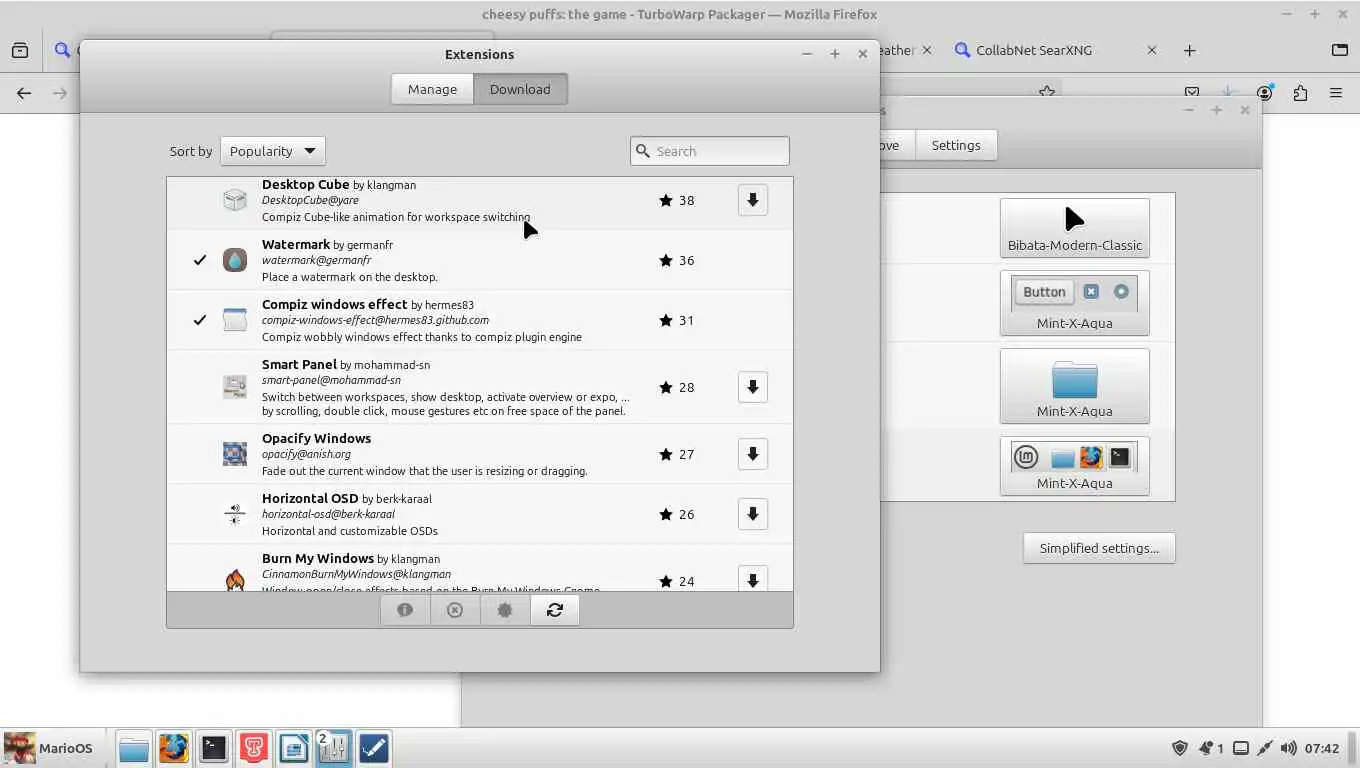Download the Burn My Windows extension
Image resolution: width=1360 pixels, height=768 pixels.
click(753, 579)
